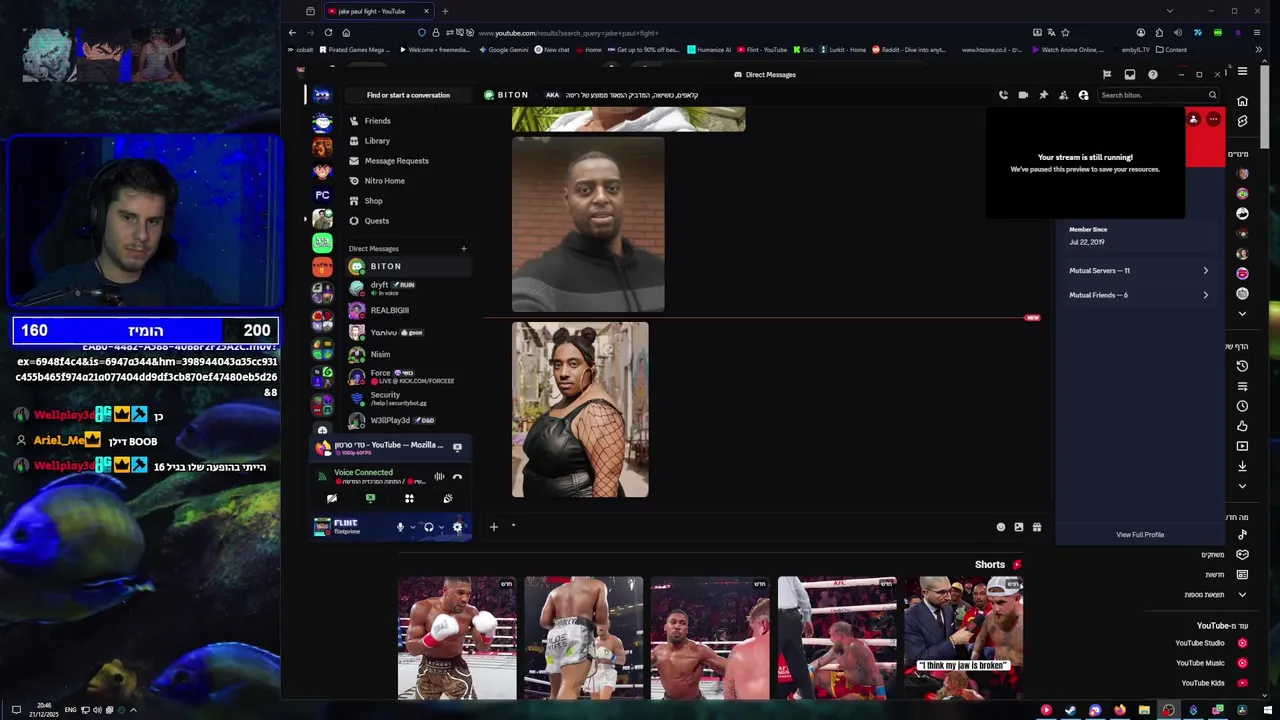The image size is (1280, 720).
Task: Deafen with the headphones icon
Action: (429, 527)
